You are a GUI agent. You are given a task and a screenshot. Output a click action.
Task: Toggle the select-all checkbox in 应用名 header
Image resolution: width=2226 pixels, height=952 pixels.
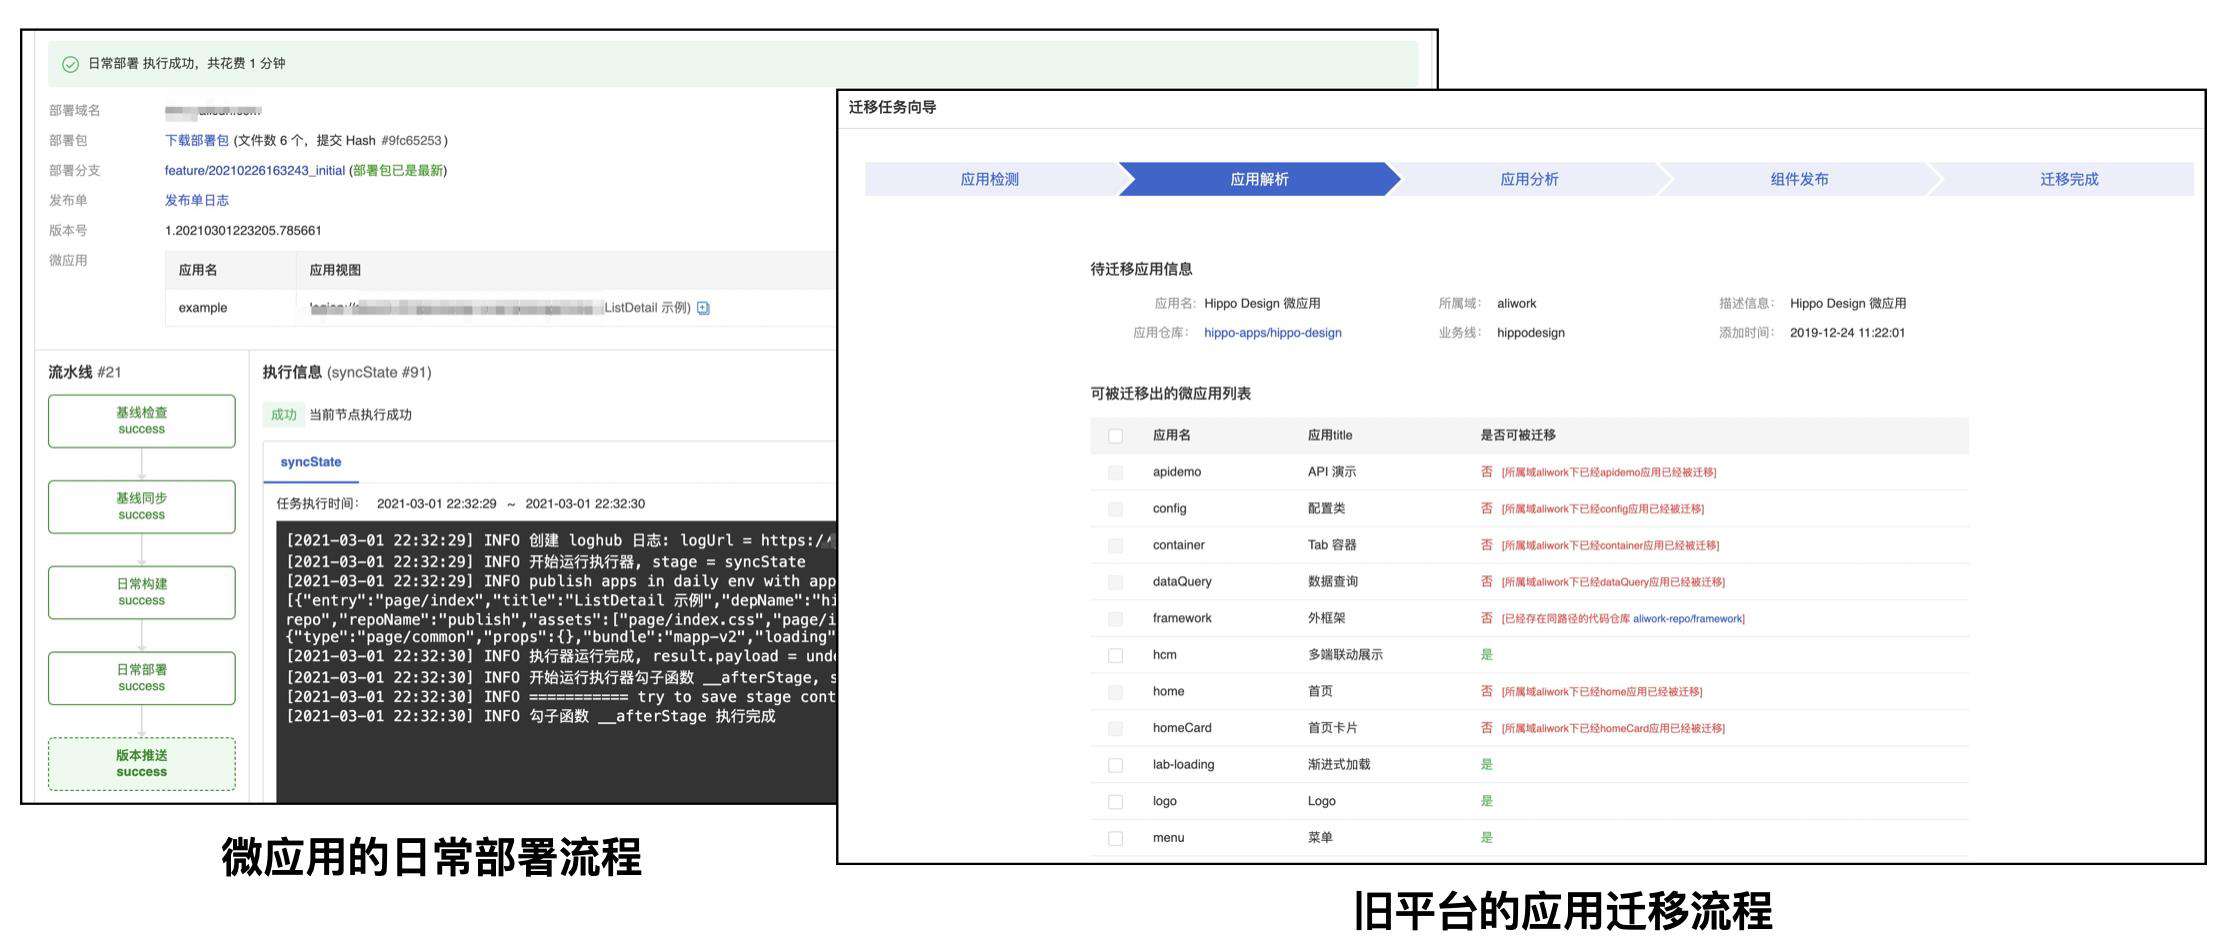[1115, 436]
